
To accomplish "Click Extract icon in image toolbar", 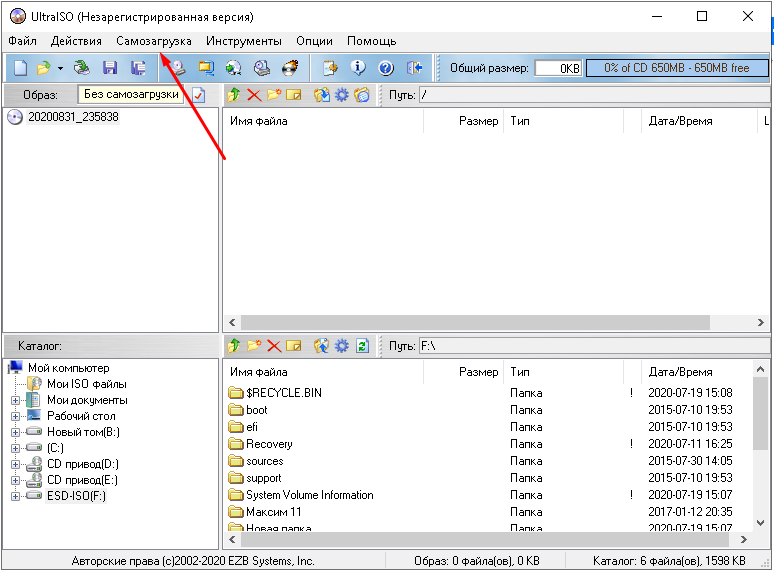I will point(322,95).
